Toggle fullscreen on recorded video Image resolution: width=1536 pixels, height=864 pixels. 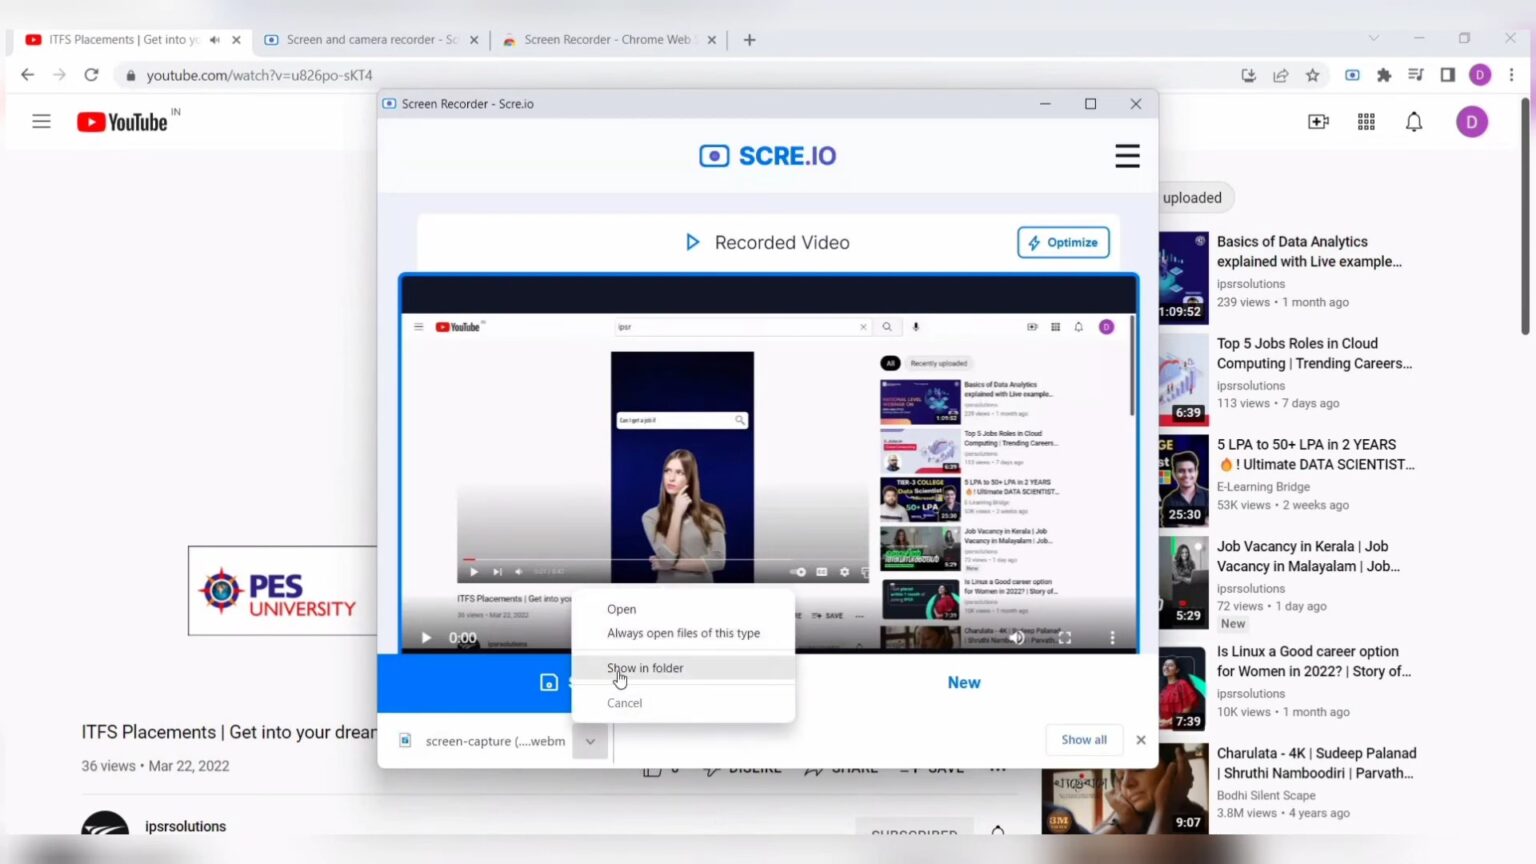pos(1065,638)
